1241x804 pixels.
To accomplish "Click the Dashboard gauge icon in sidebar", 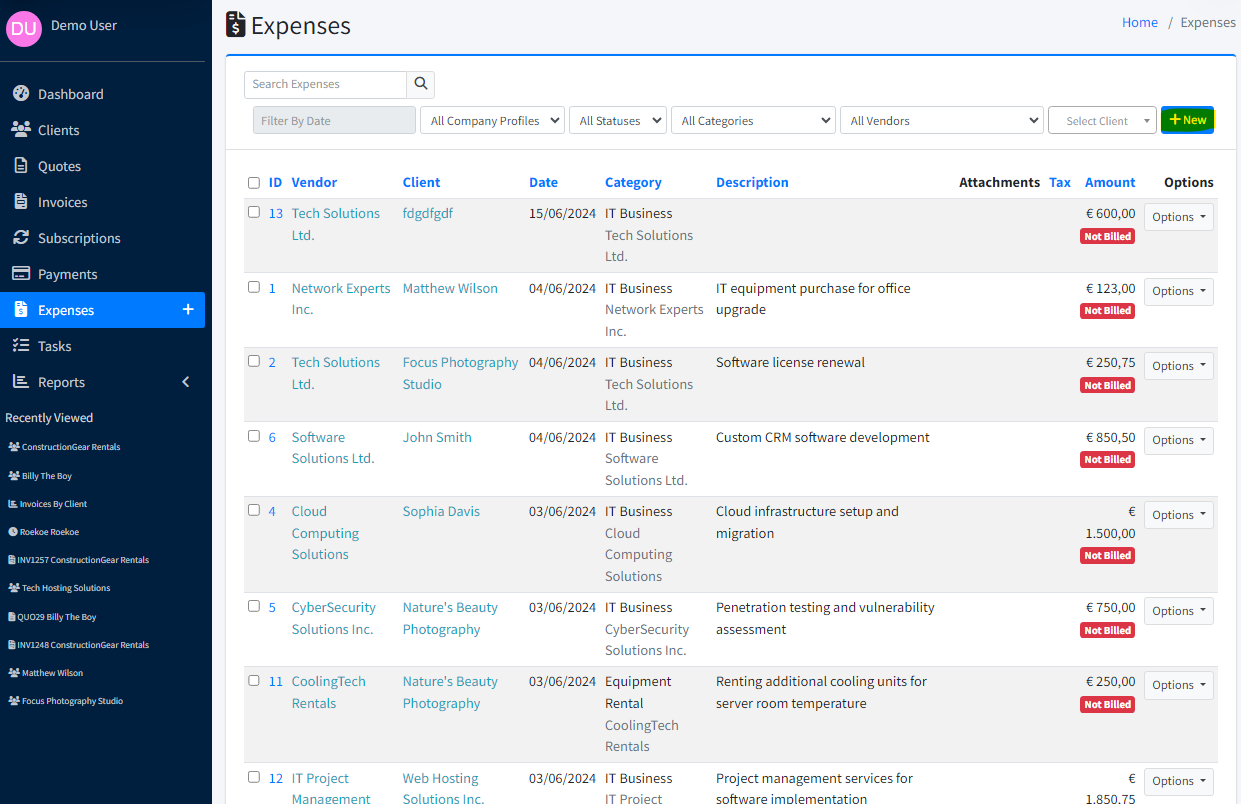I will click(20, 94).
